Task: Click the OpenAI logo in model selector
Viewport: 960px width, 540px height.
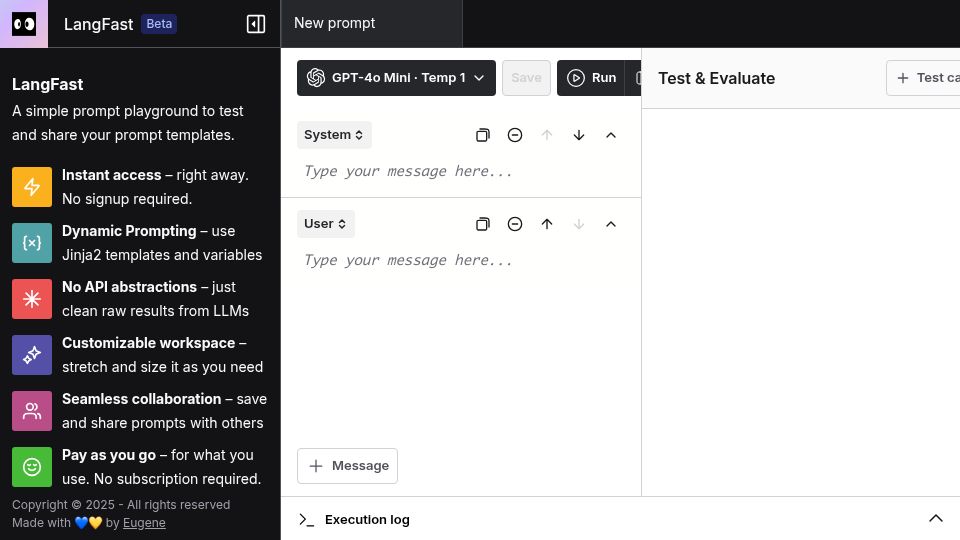Action: click(316, 78)
